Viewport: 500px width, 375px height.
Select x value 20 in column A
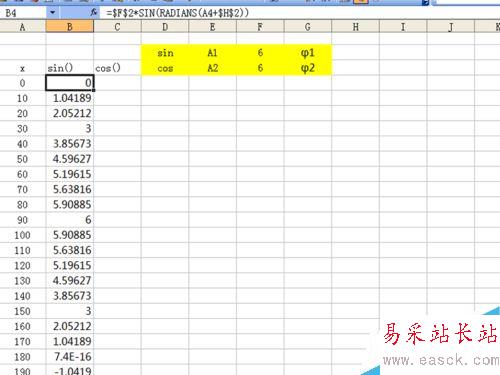pyautogui.click(x=23, y=113)
